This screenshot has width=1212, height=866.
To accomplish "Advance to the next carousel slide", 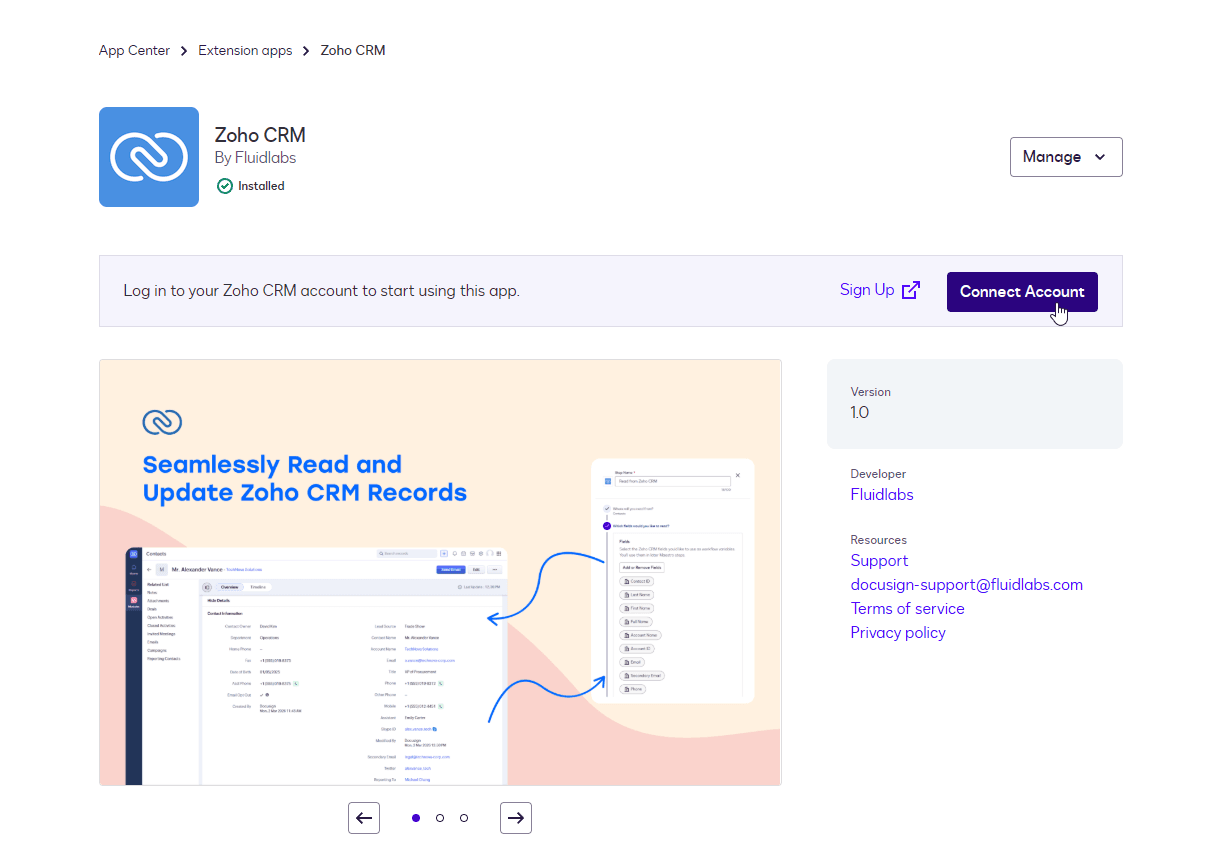I will point(516,818).
